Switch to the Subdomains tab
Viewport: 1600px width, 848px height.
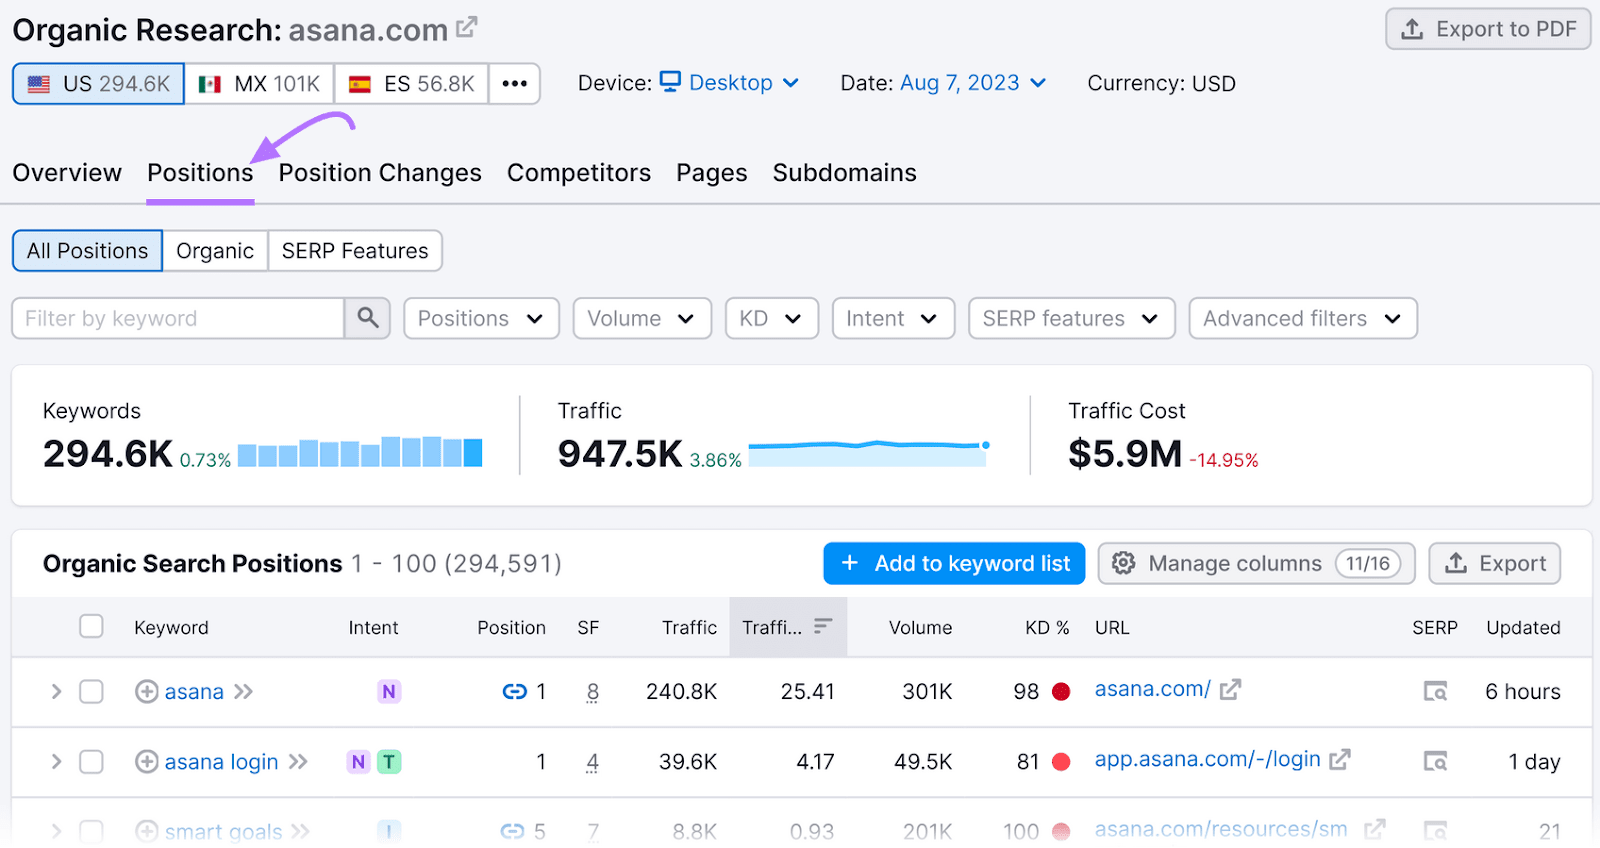point(845,173)
